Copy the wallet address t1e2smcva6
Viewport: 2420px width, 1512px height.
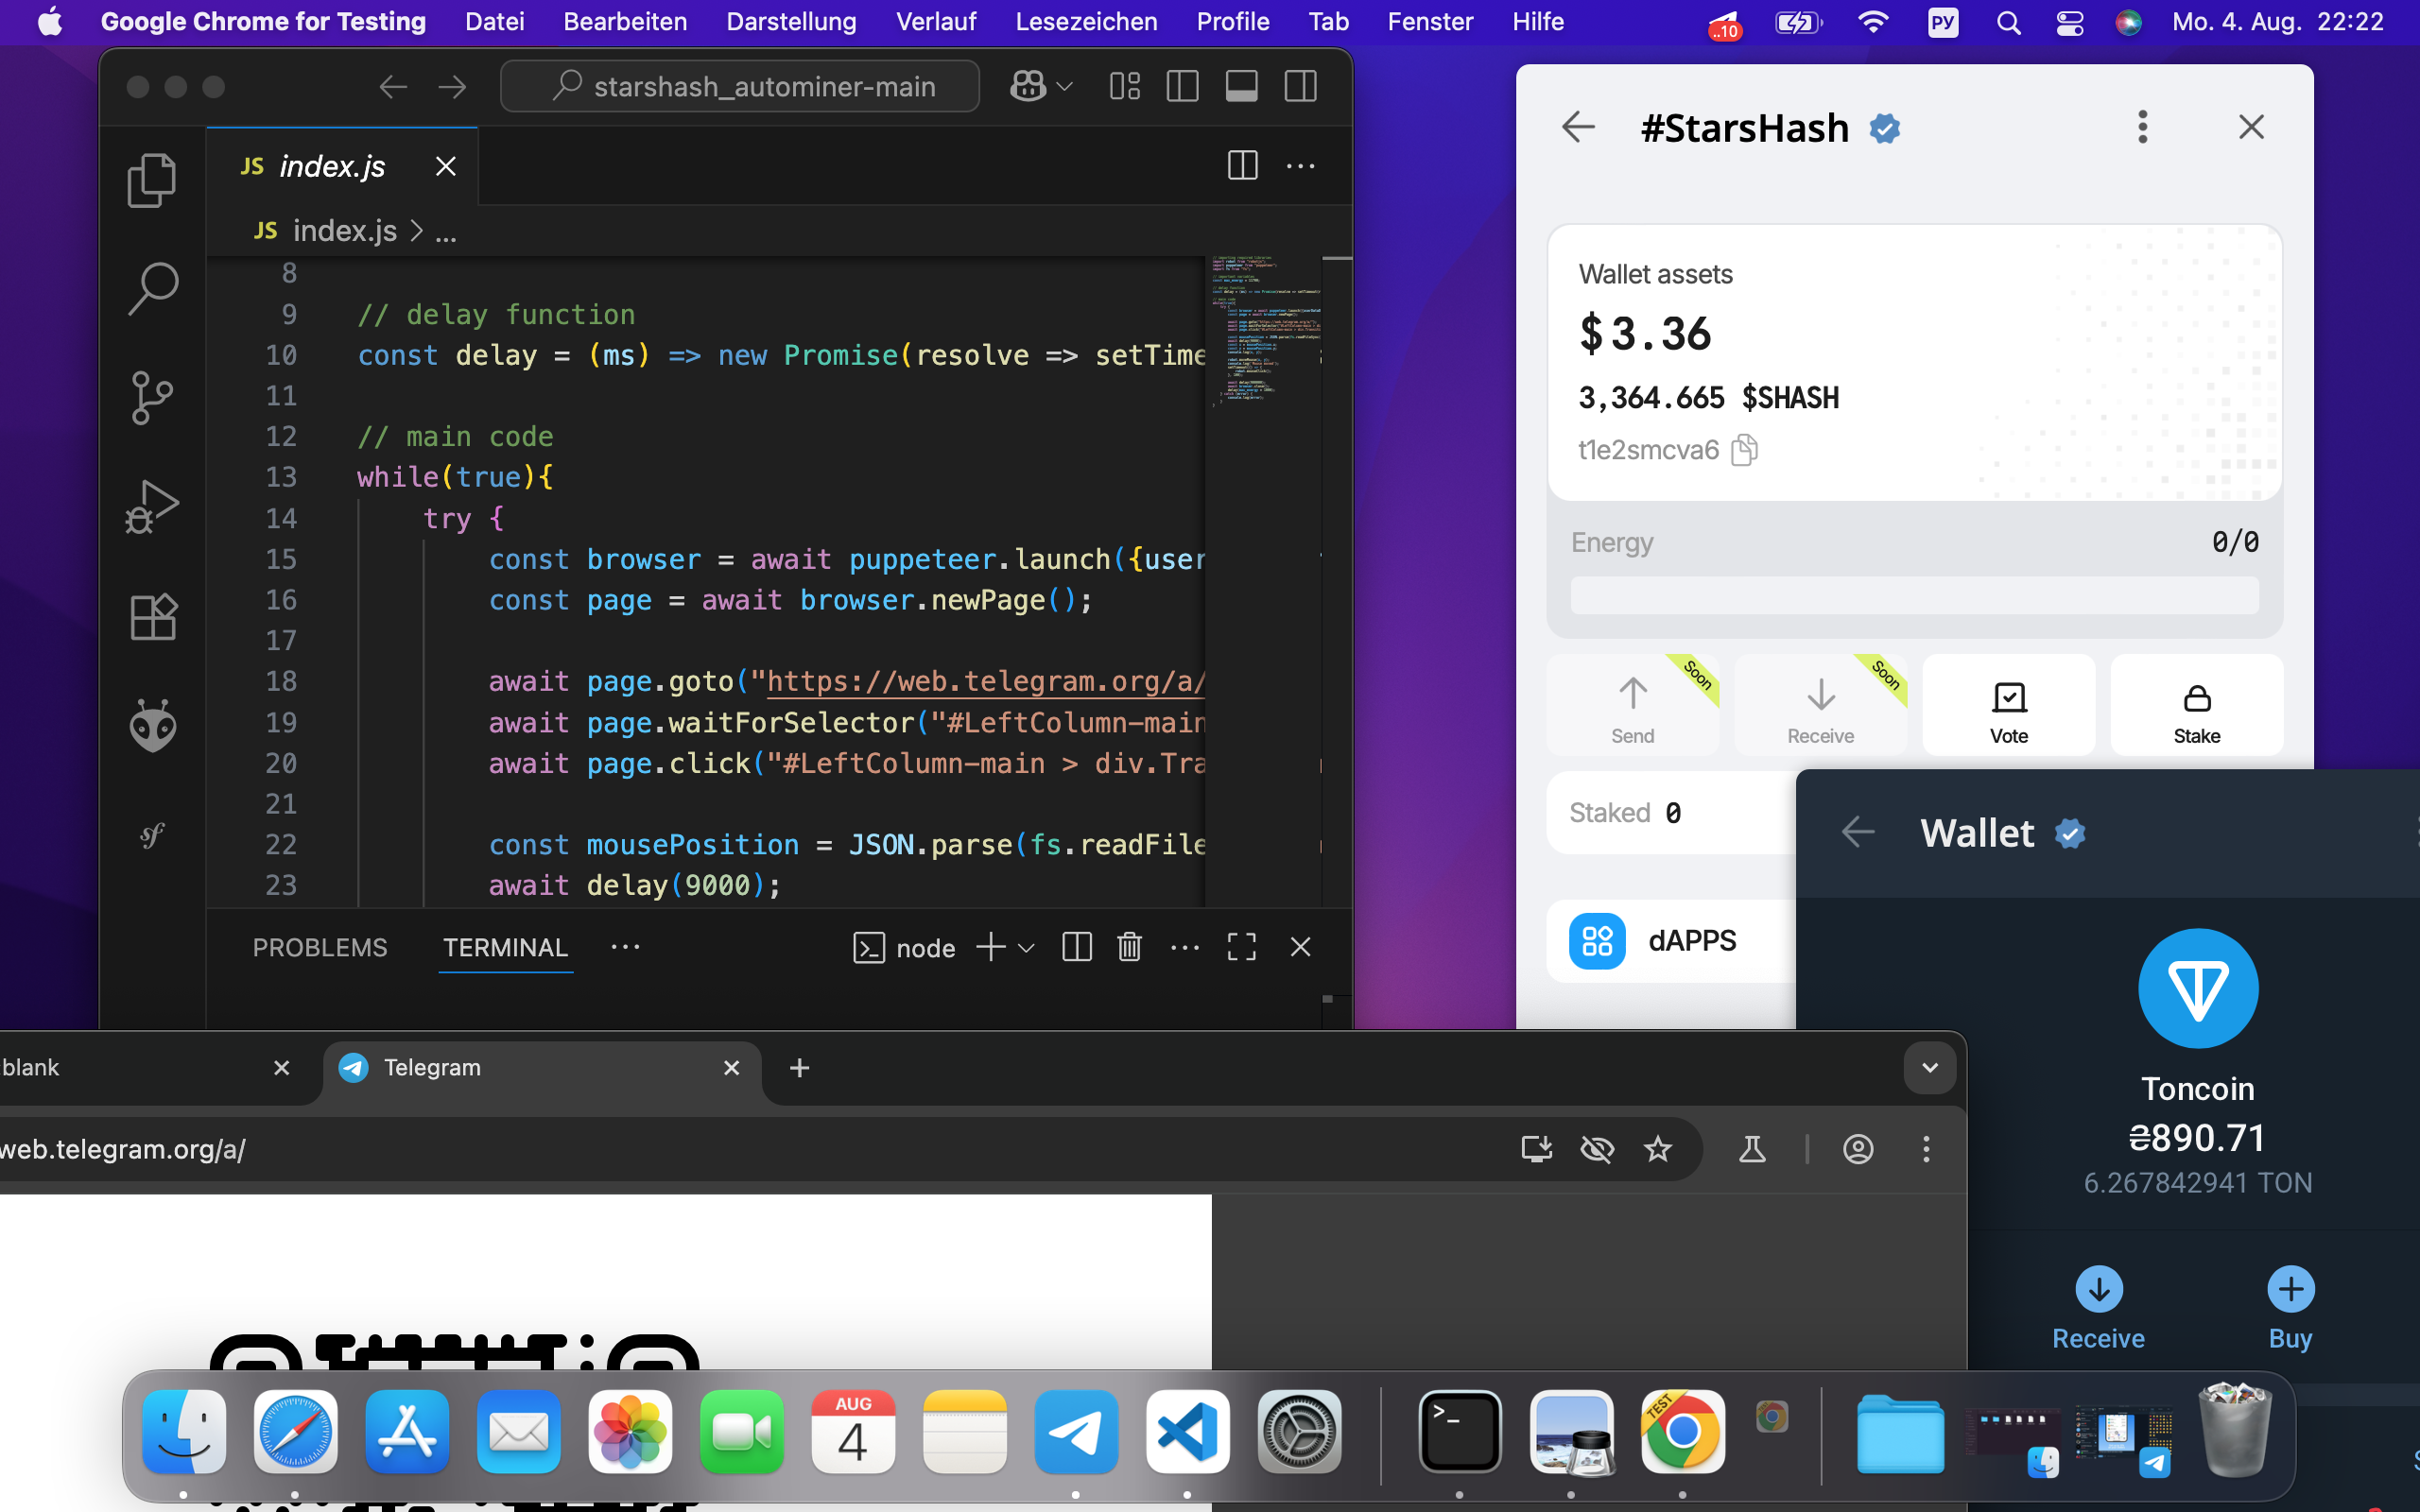[1744, 450]
